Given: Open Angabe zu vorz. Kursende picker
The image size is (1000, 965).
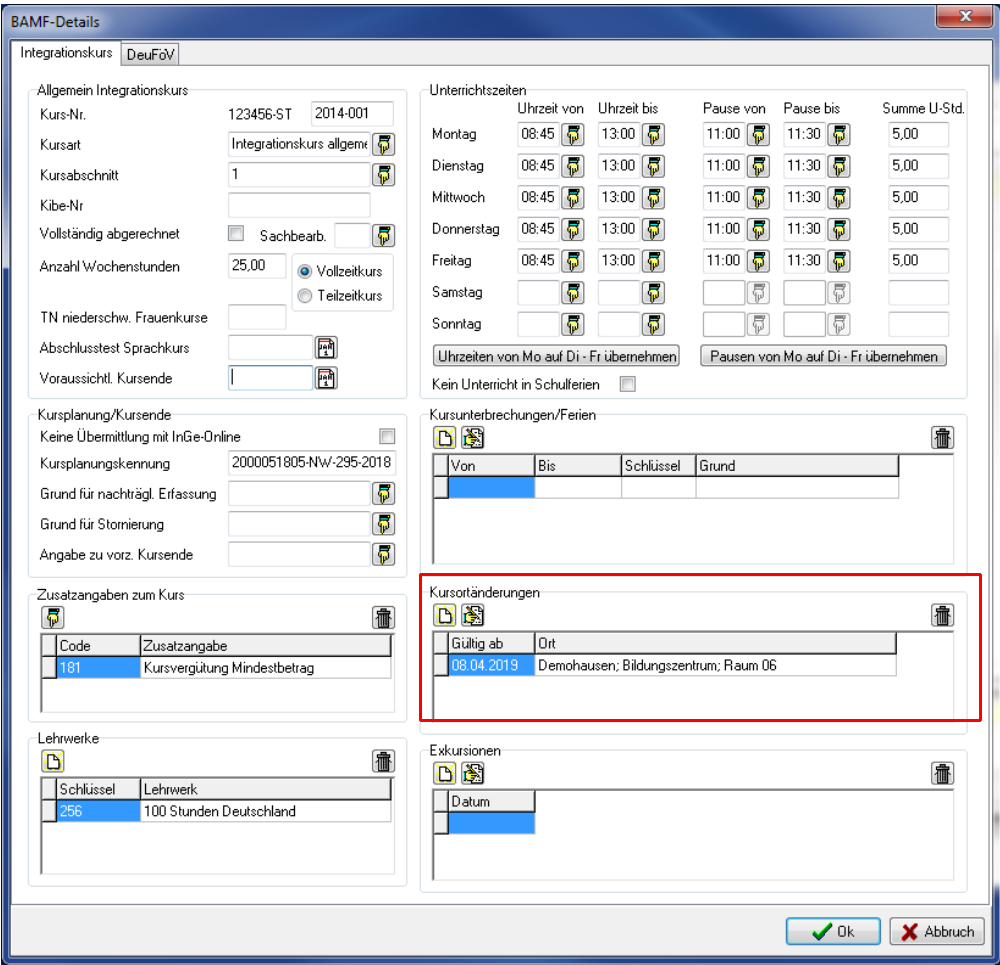Looking at the screenshot, I should coord(383,555).
